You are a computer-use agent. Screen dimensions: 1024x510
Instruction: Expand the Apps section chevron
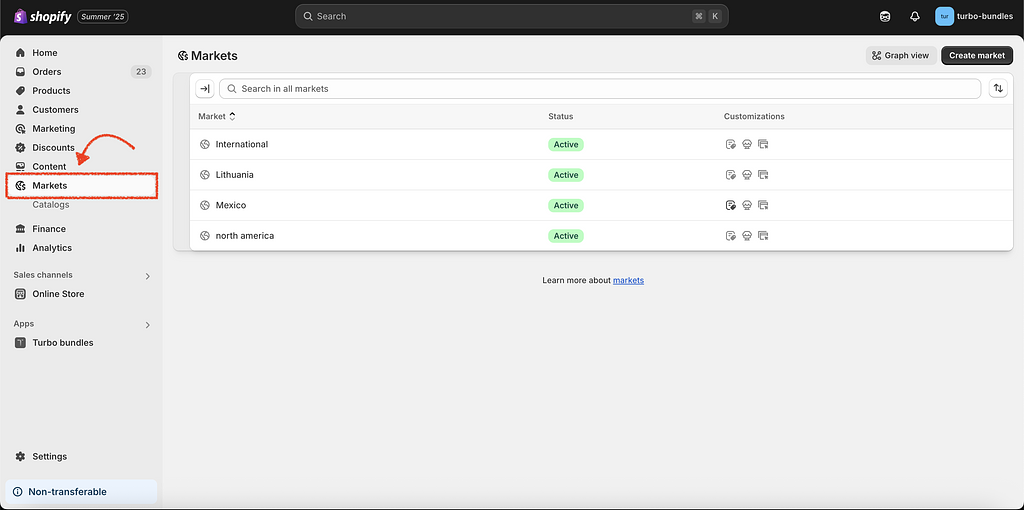[148, 325]
